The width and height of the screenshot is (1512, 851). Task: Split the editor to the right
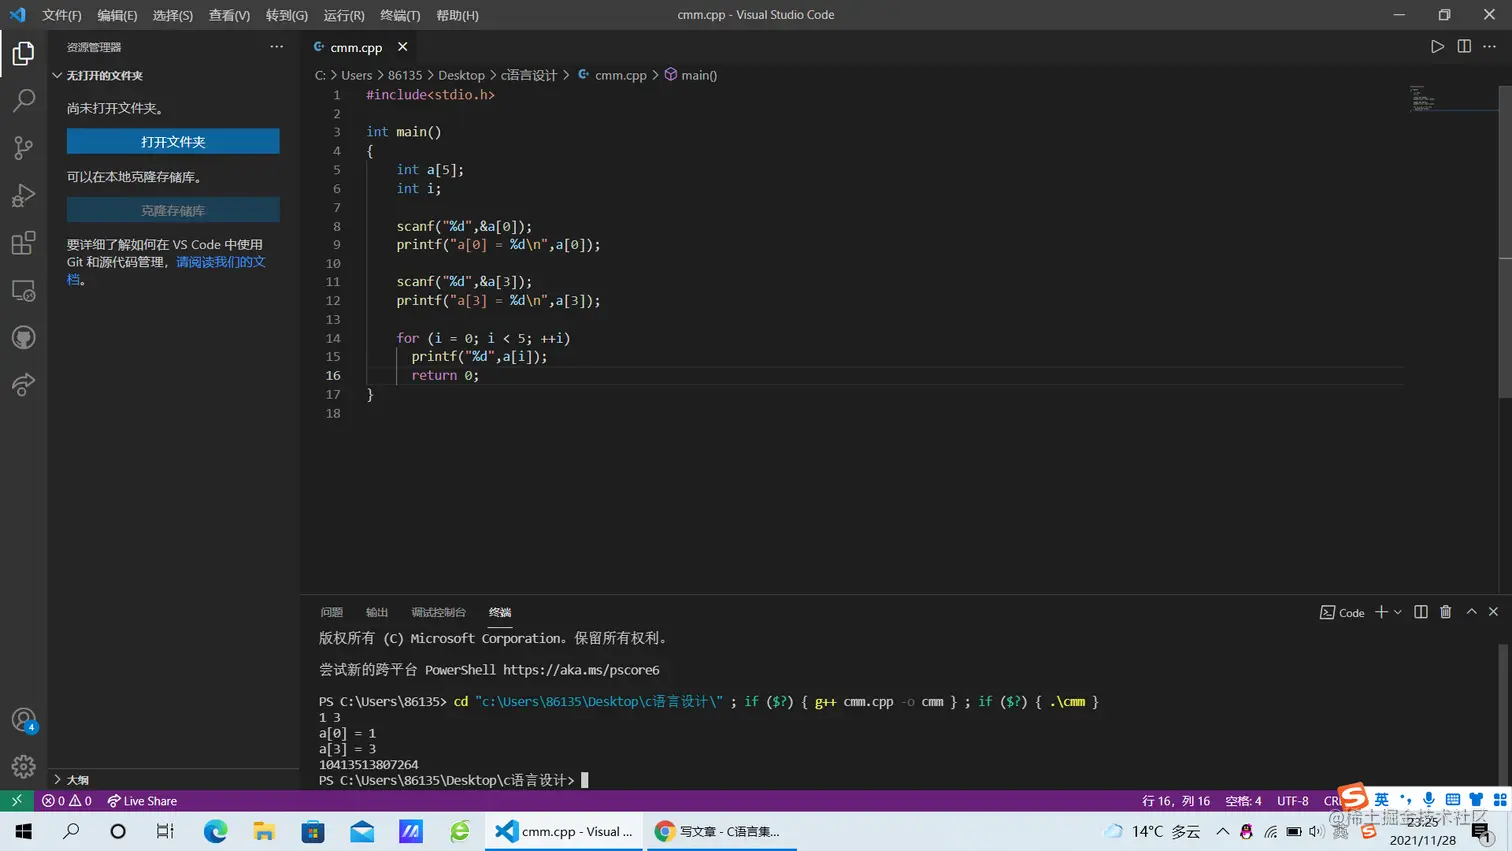(x=1464, y=47)
